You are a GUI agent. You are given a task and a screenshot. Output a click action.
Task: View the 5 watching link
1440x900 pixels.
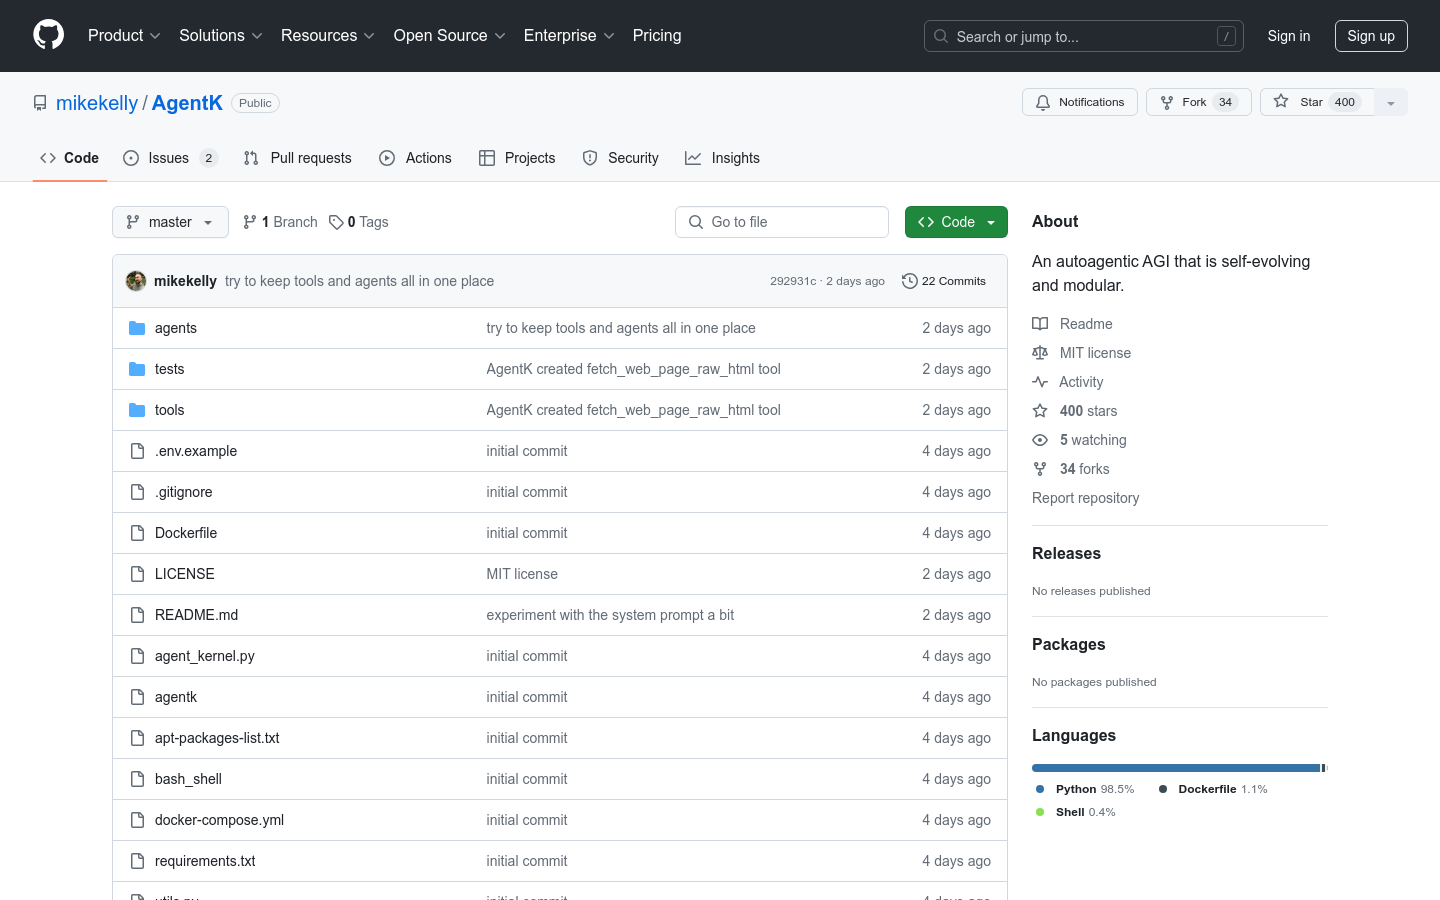click(x=1092, y=440)
